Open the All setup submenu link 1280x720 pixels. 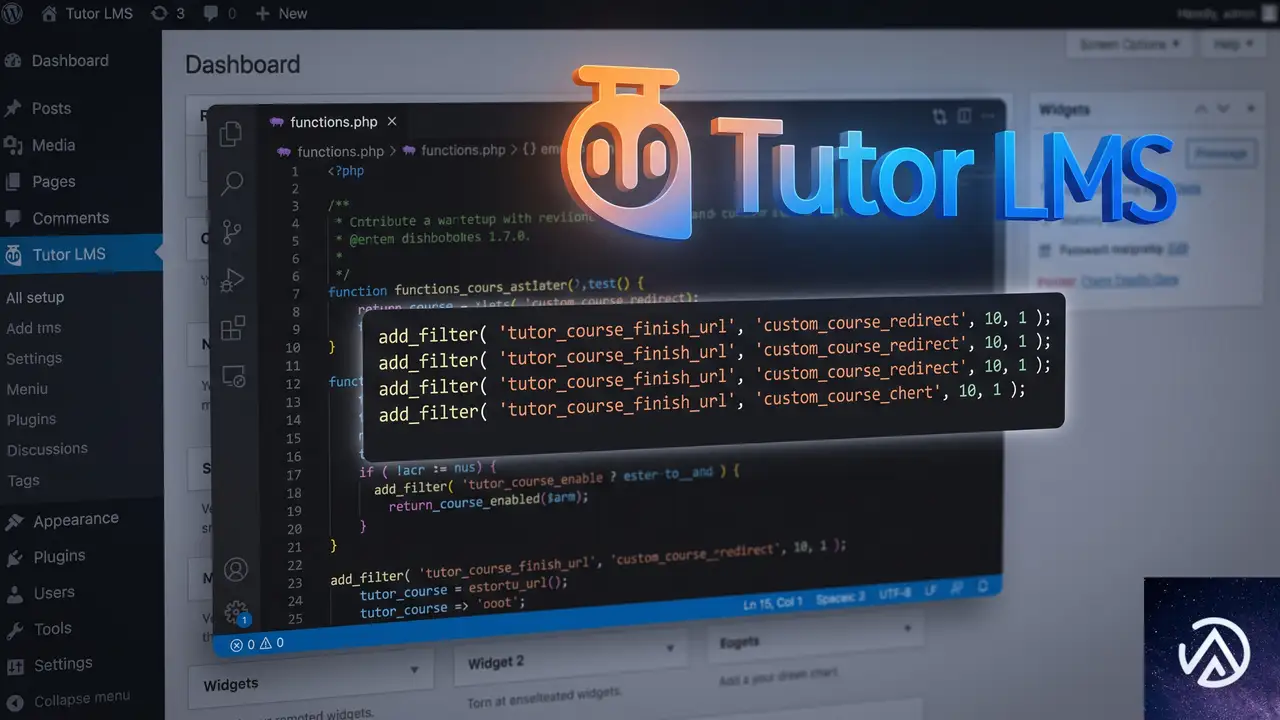[x=35, y=297]
